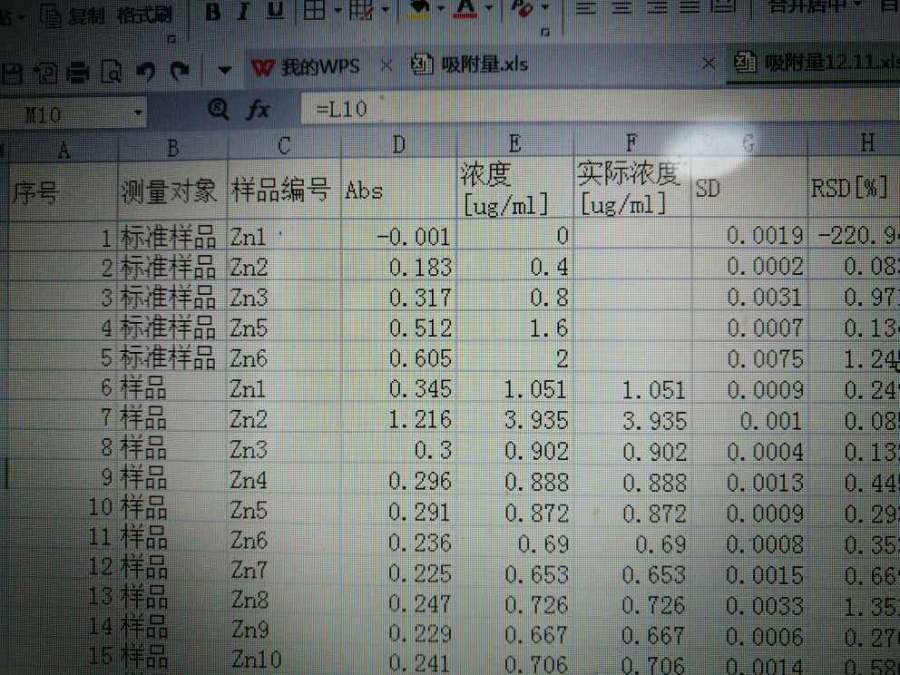Undo the last action
The image size is (900, 675).
(x=146, y=71)
